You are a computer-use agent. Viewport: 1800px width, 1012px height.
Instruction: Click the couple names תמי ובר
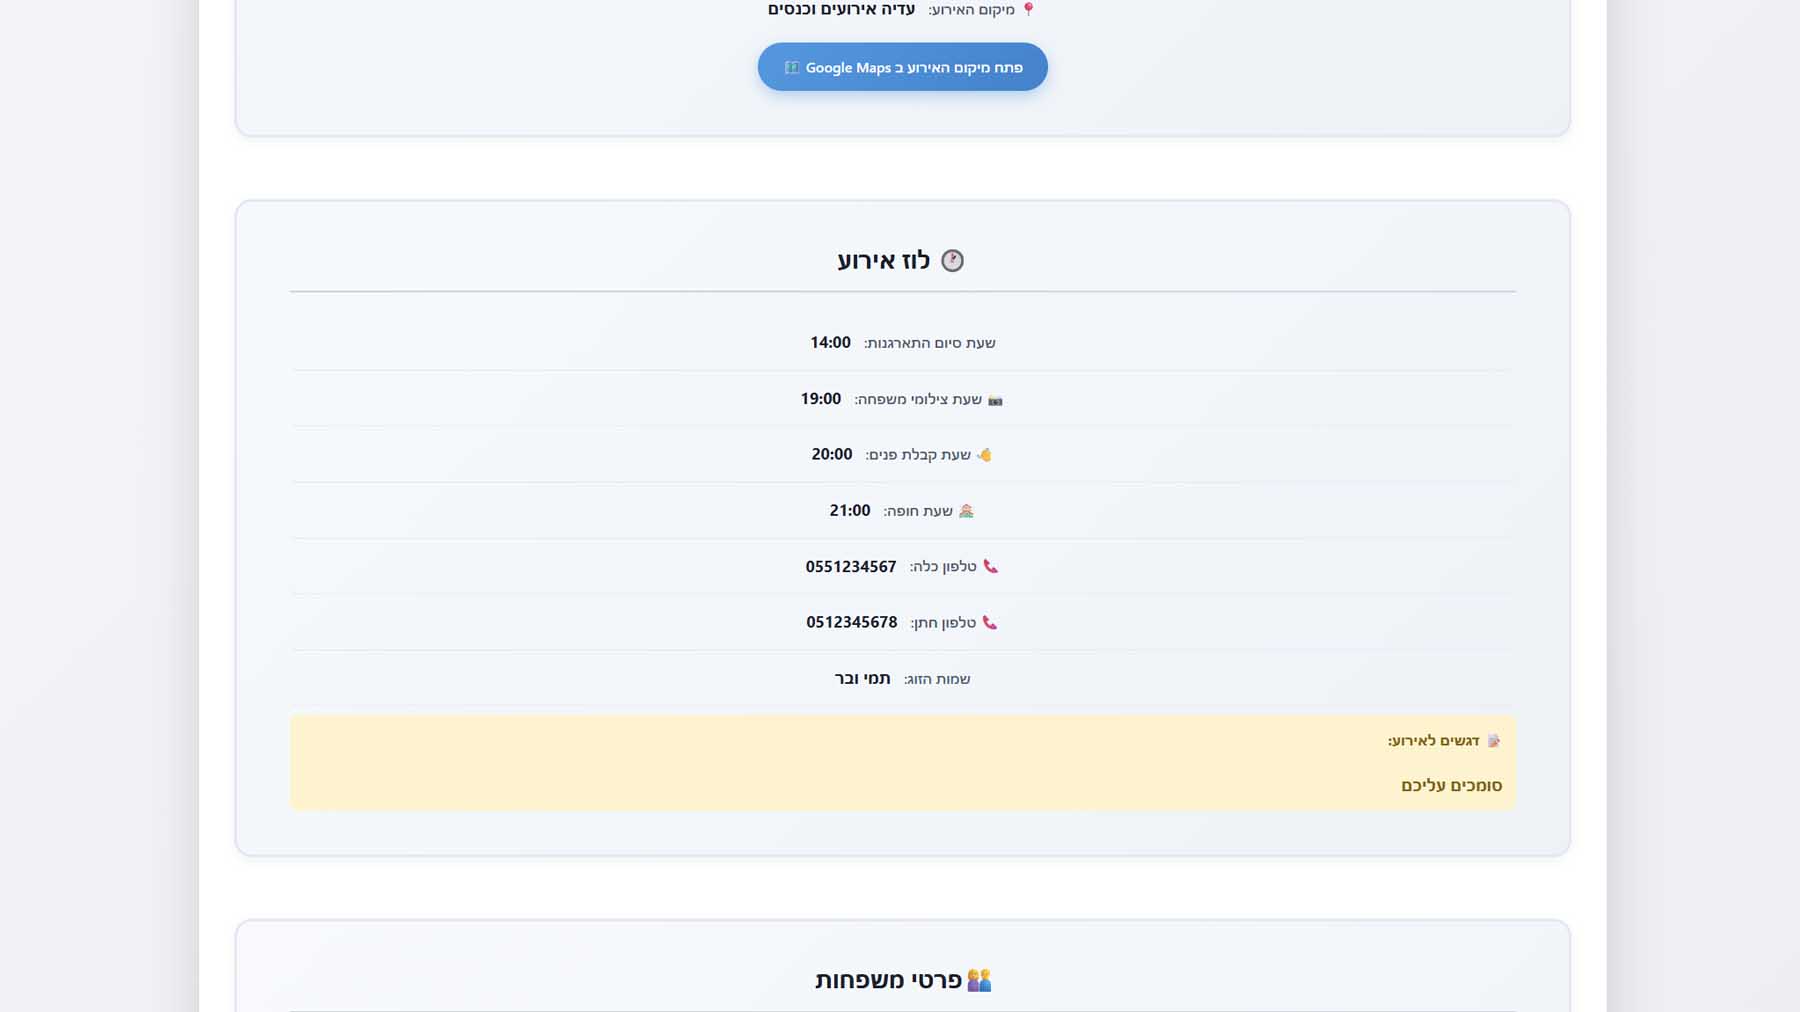(x=862, y=678)
